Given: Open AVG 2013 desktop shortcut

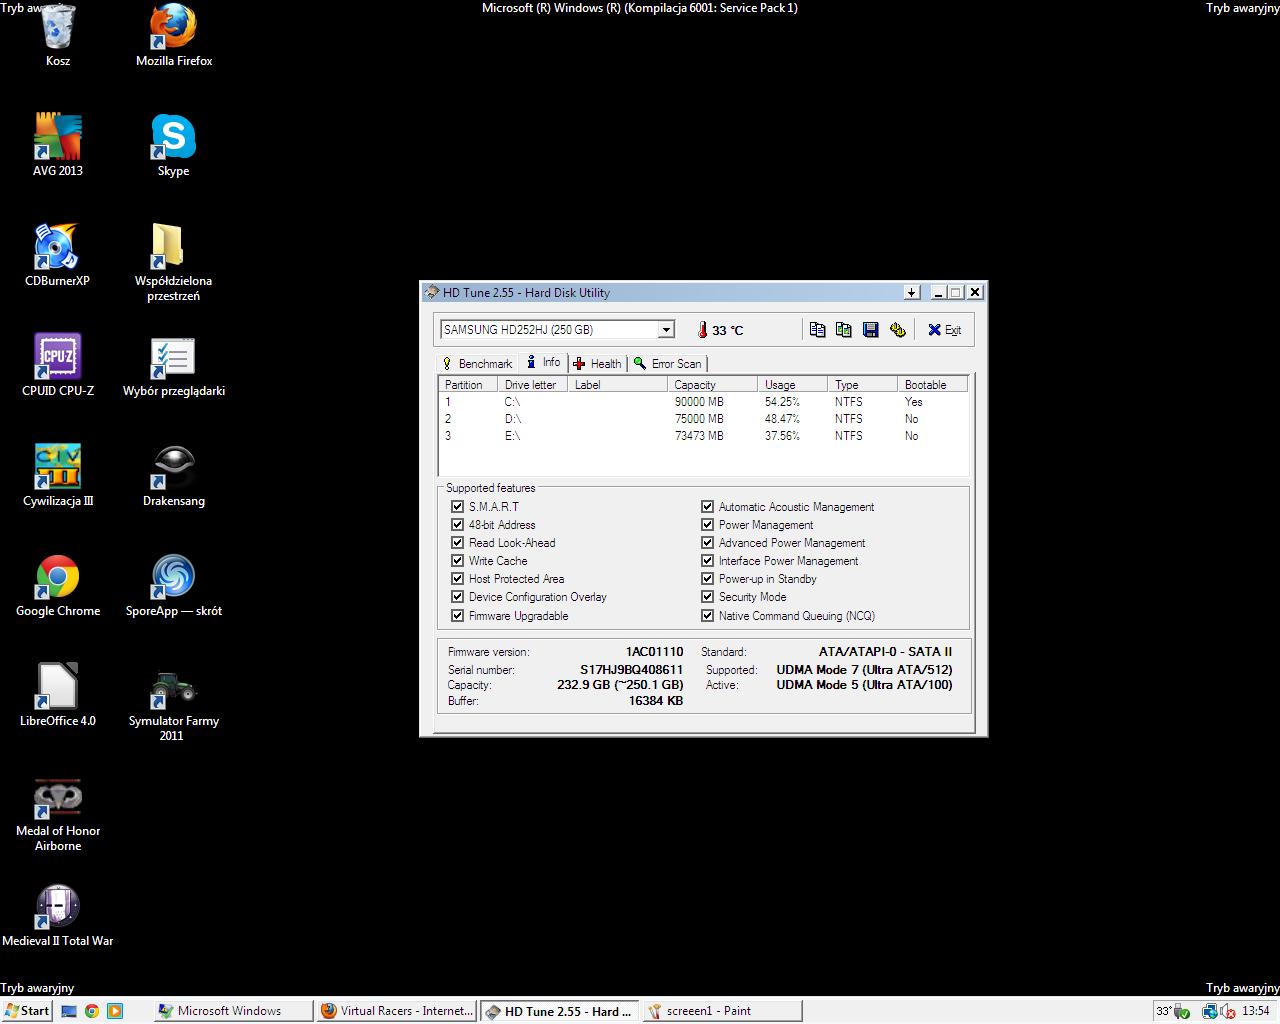Looking at the screenshot, I should [58, 146].
